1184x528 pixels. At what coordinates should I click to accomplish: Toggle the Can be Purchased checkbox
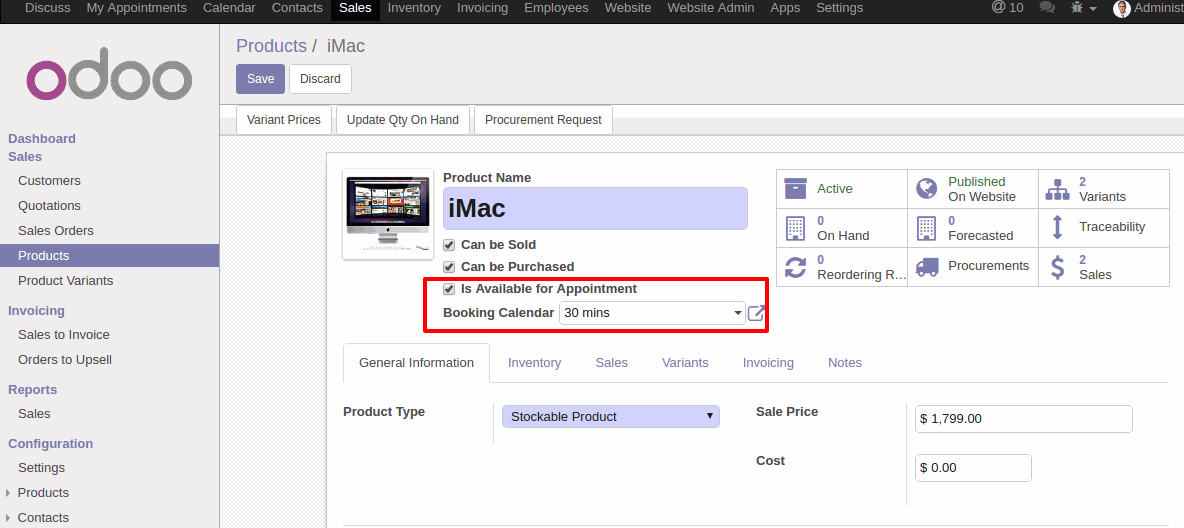[449, 267]
